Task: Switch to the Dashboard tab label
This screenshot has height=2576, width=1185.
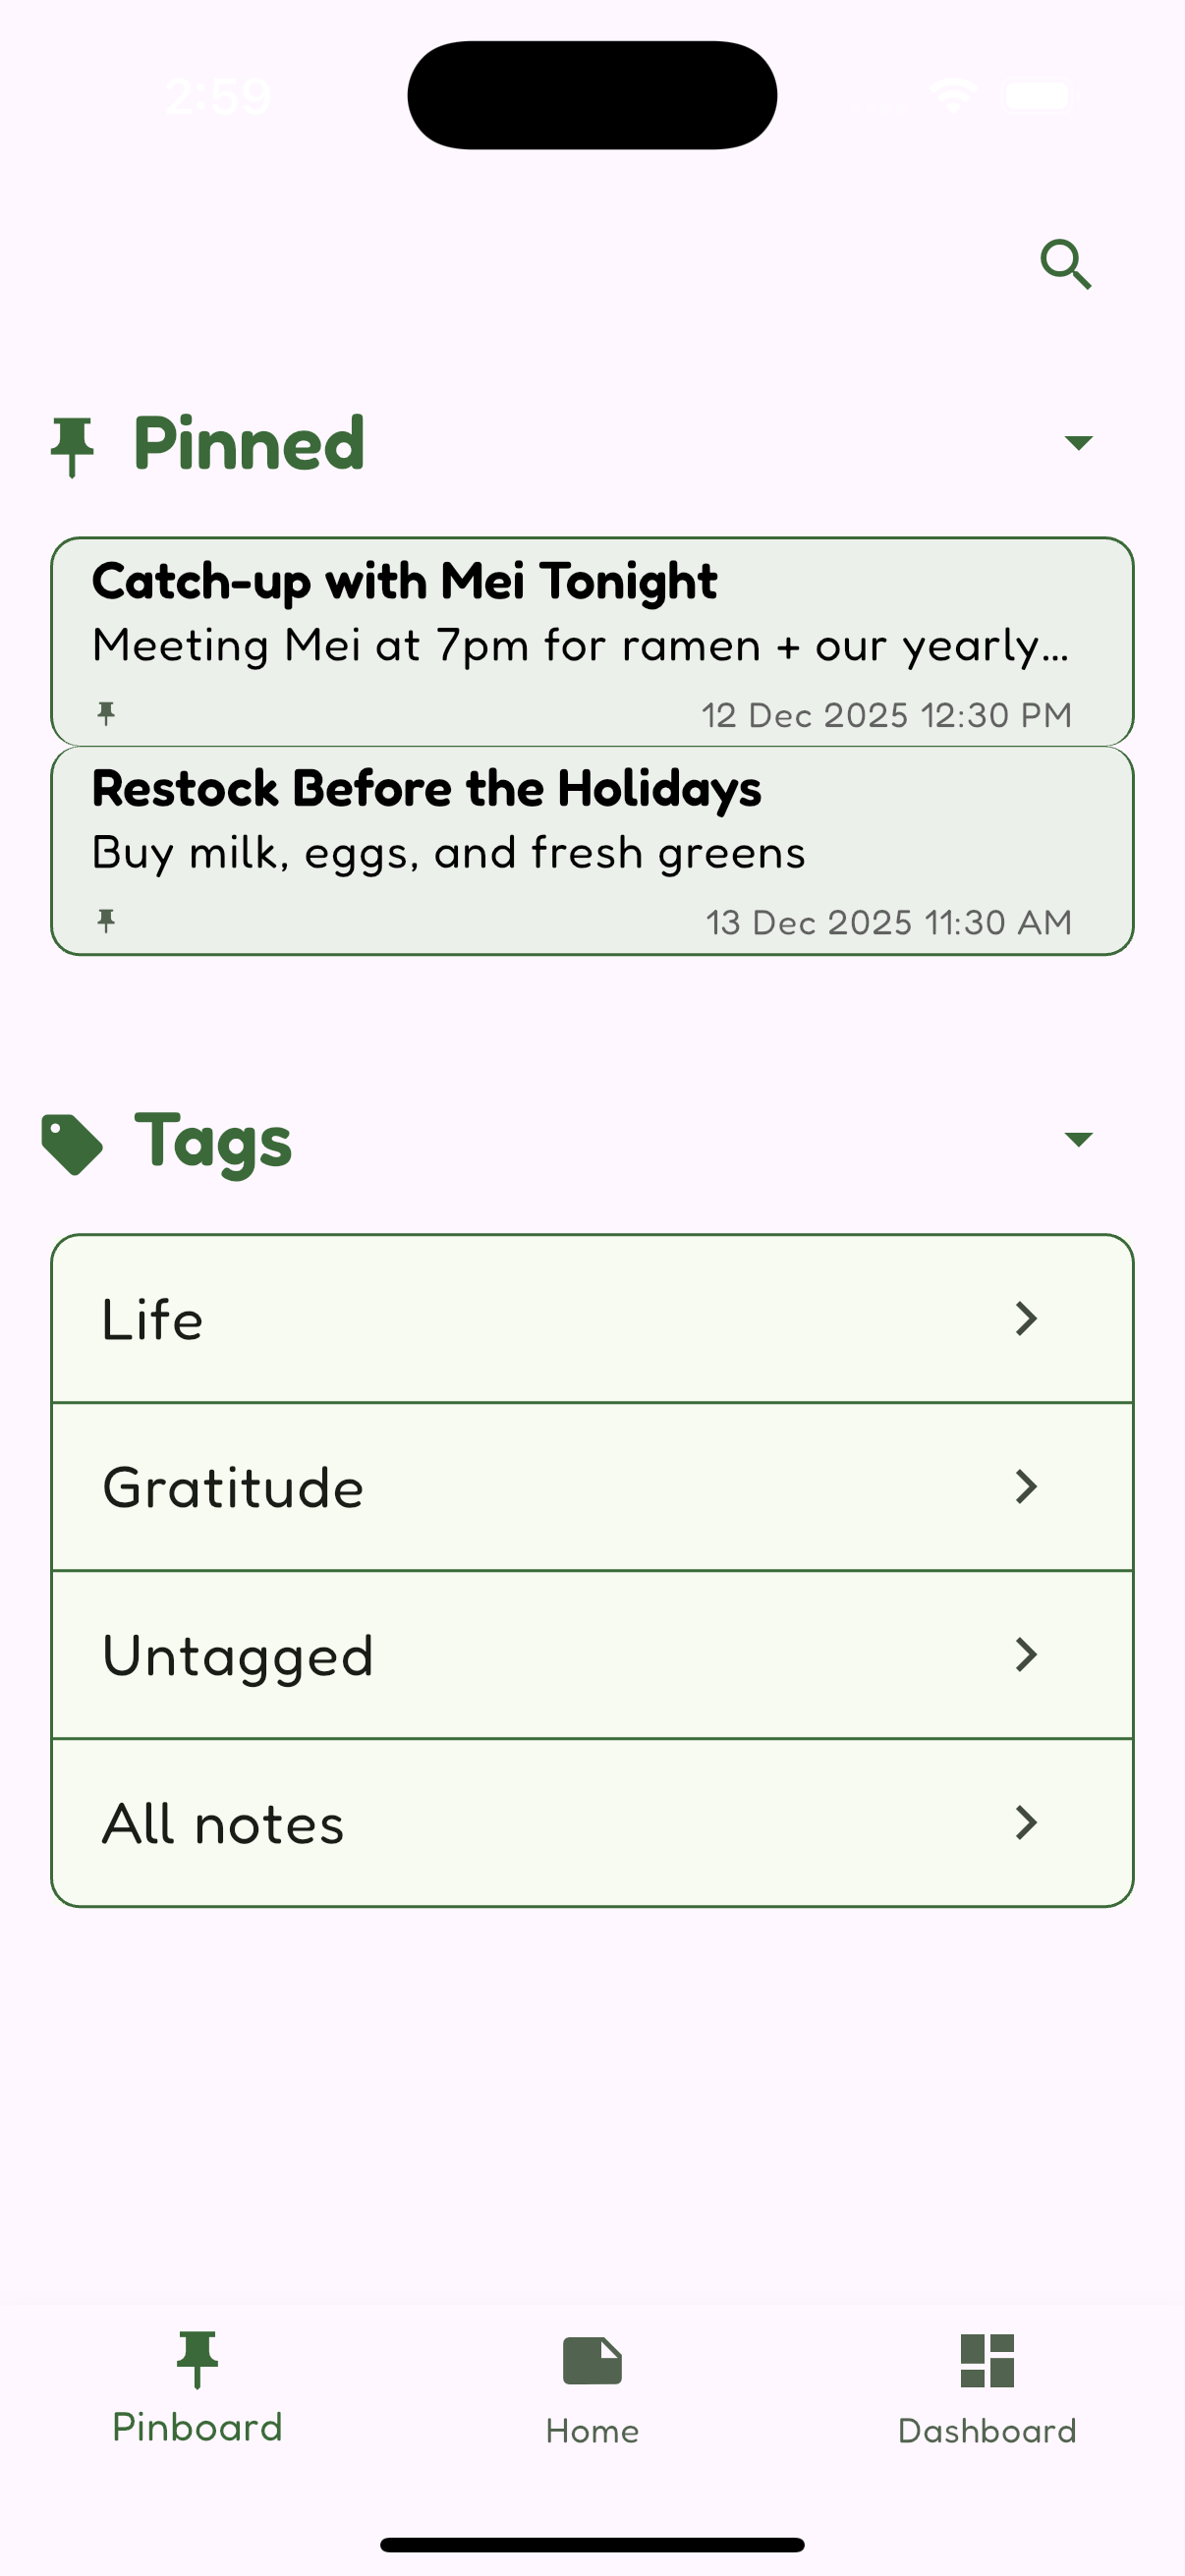Action: pyautogui.click(x=987, y=2431)
